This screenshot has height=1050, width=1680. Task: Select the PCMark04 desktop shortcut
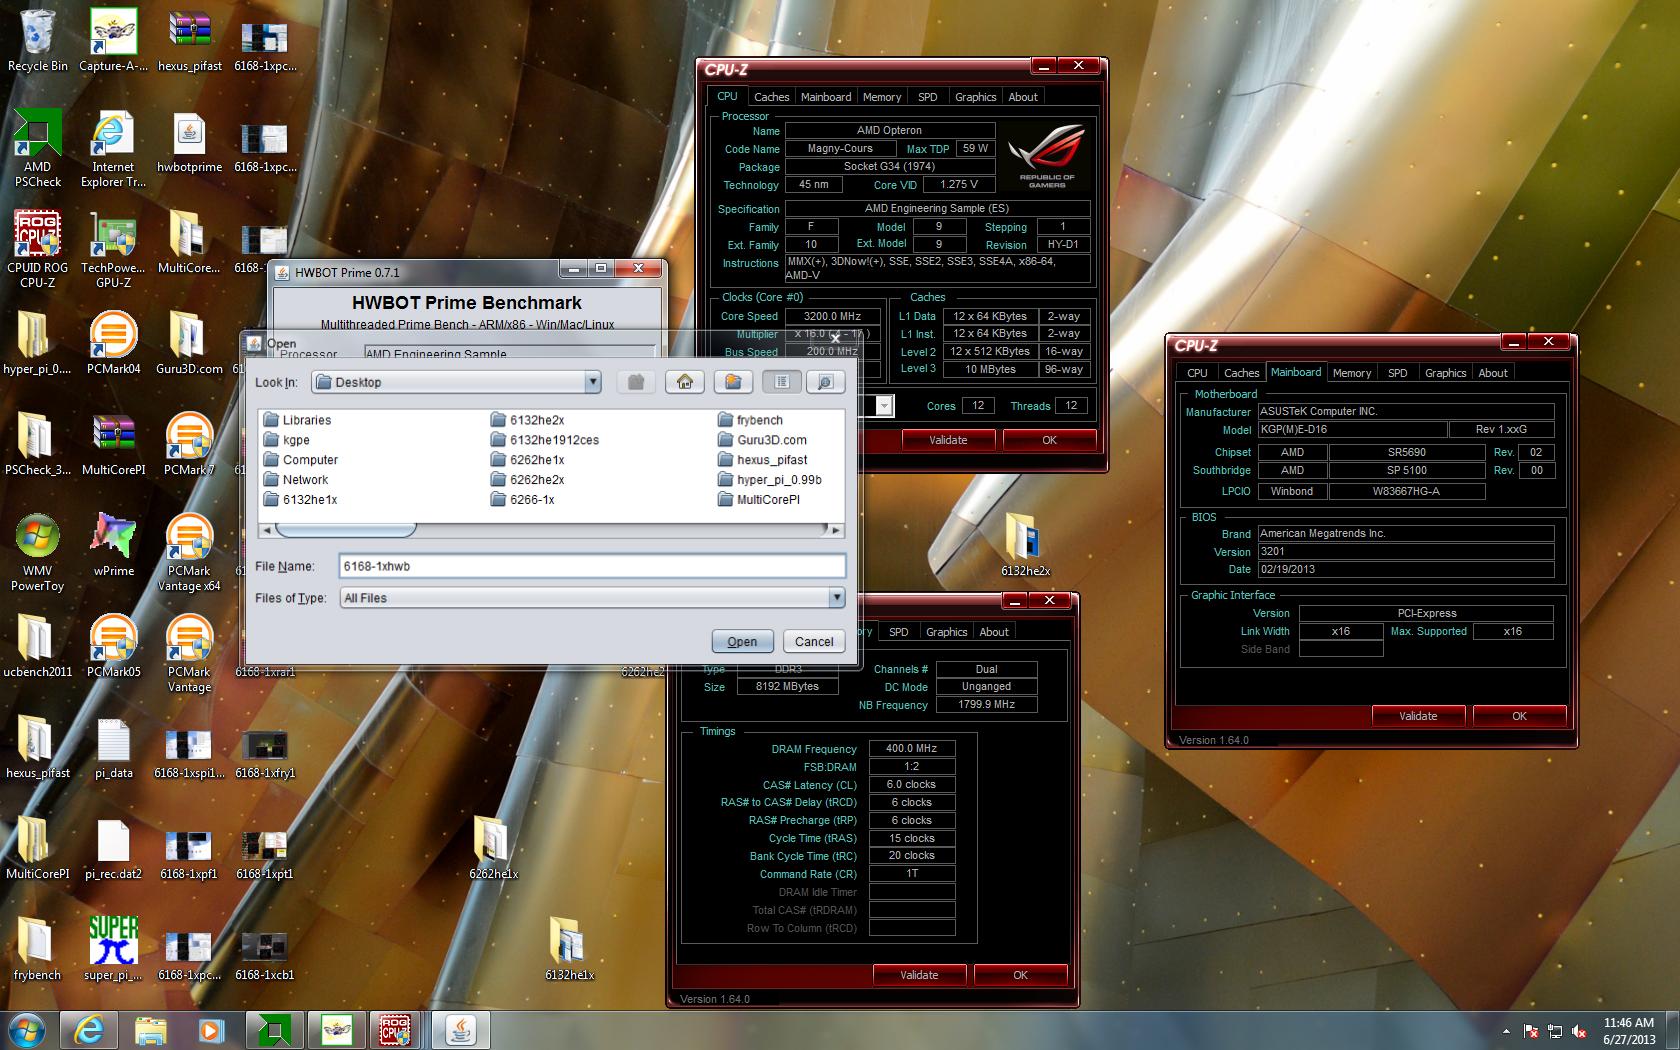point(113,342)
